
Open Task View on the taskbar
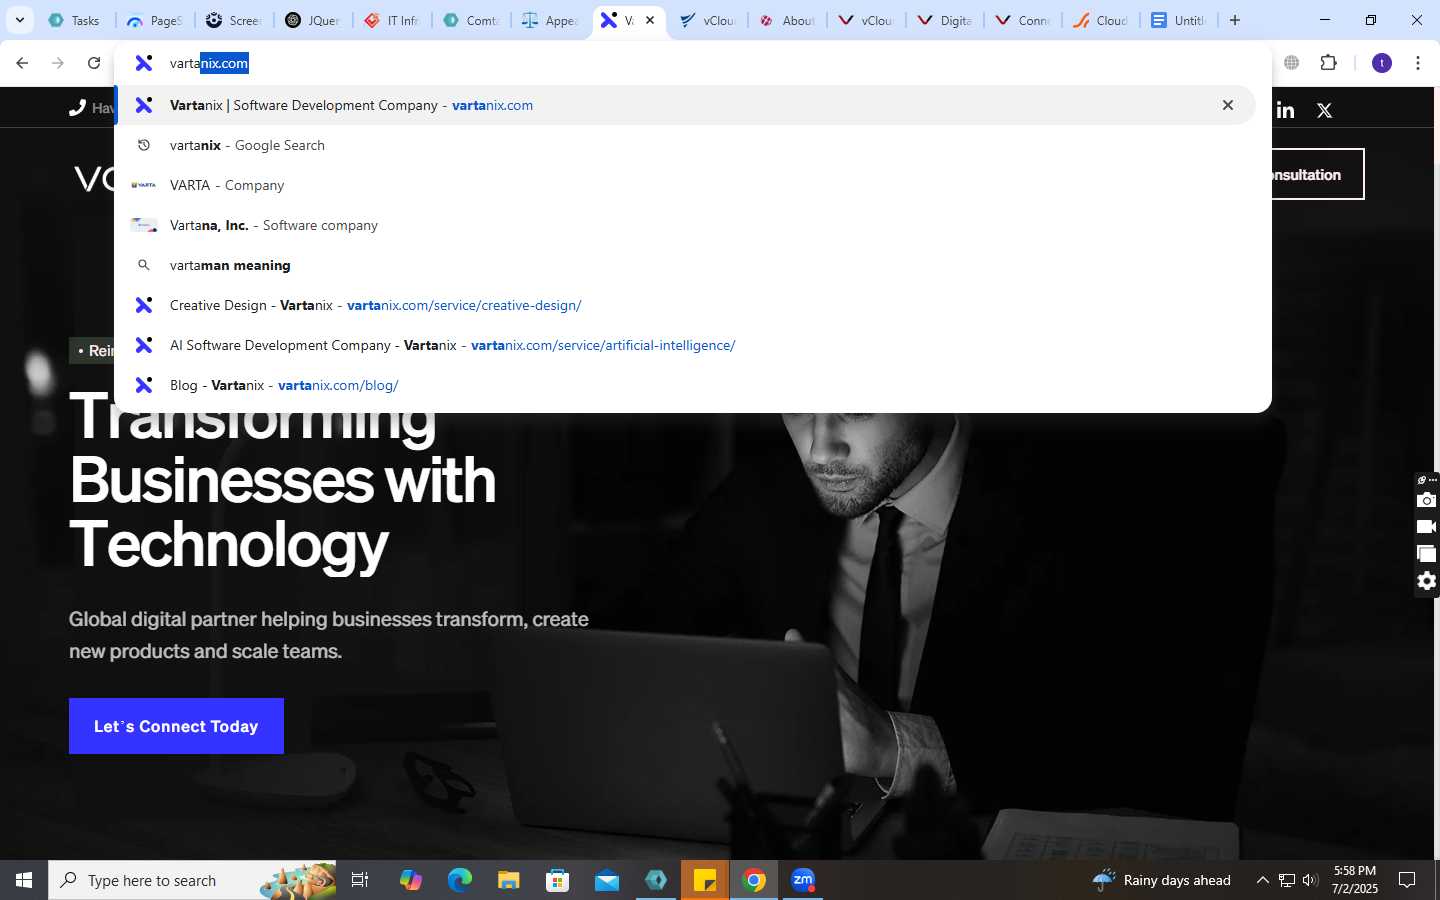(360, 880)
